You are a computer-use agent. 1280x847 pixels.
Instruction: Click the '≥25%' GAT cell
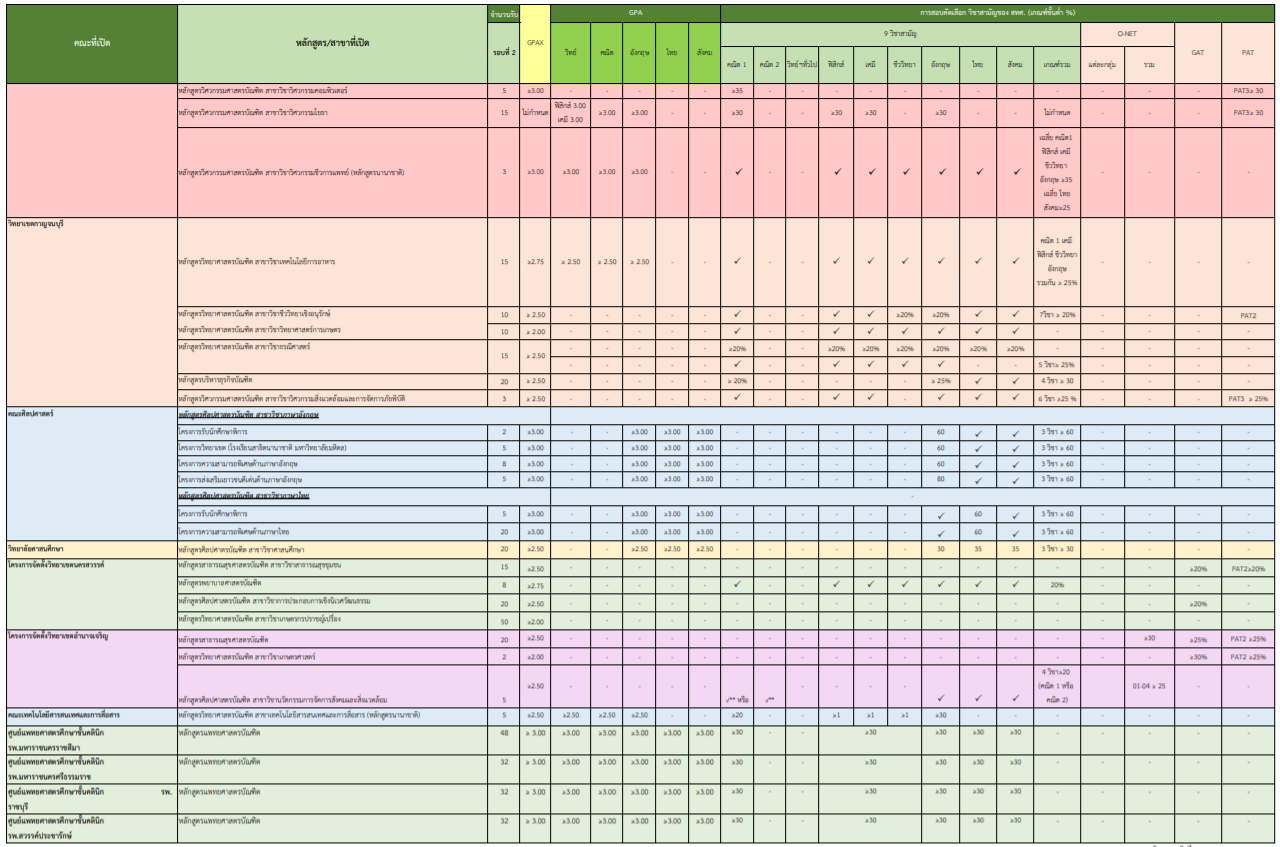coord(1198,638)
